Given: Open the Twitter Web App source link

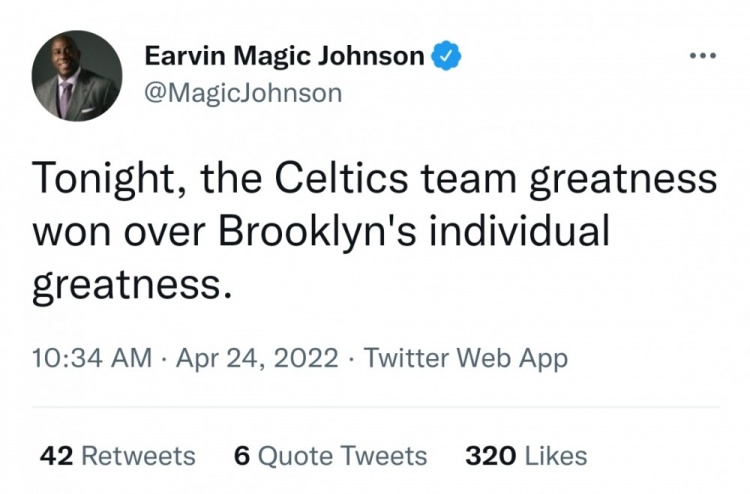Looking at the screenshot, I should pos(466,358).
